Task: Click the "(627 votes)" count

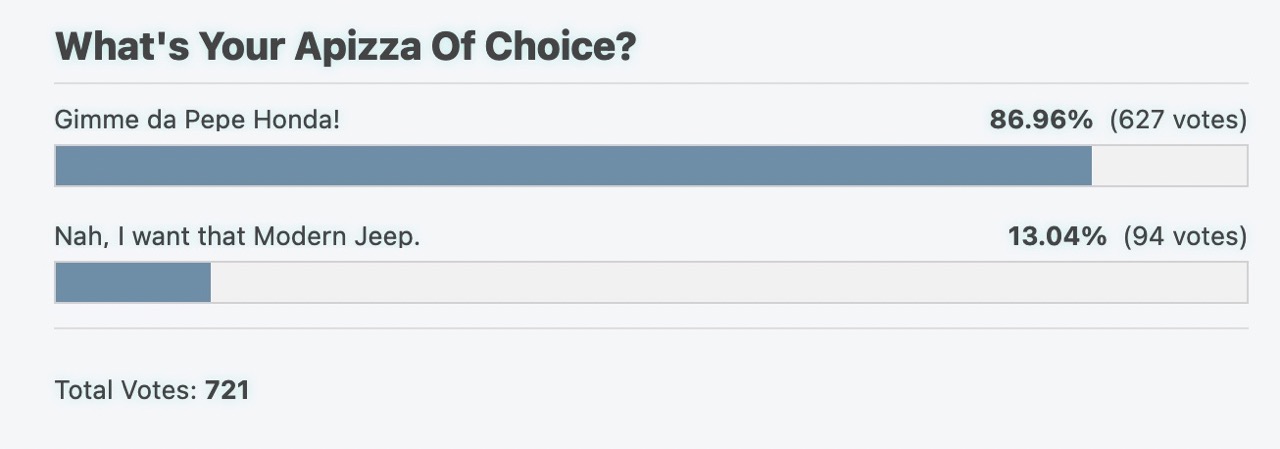Action: click(x=1178, y=120)
